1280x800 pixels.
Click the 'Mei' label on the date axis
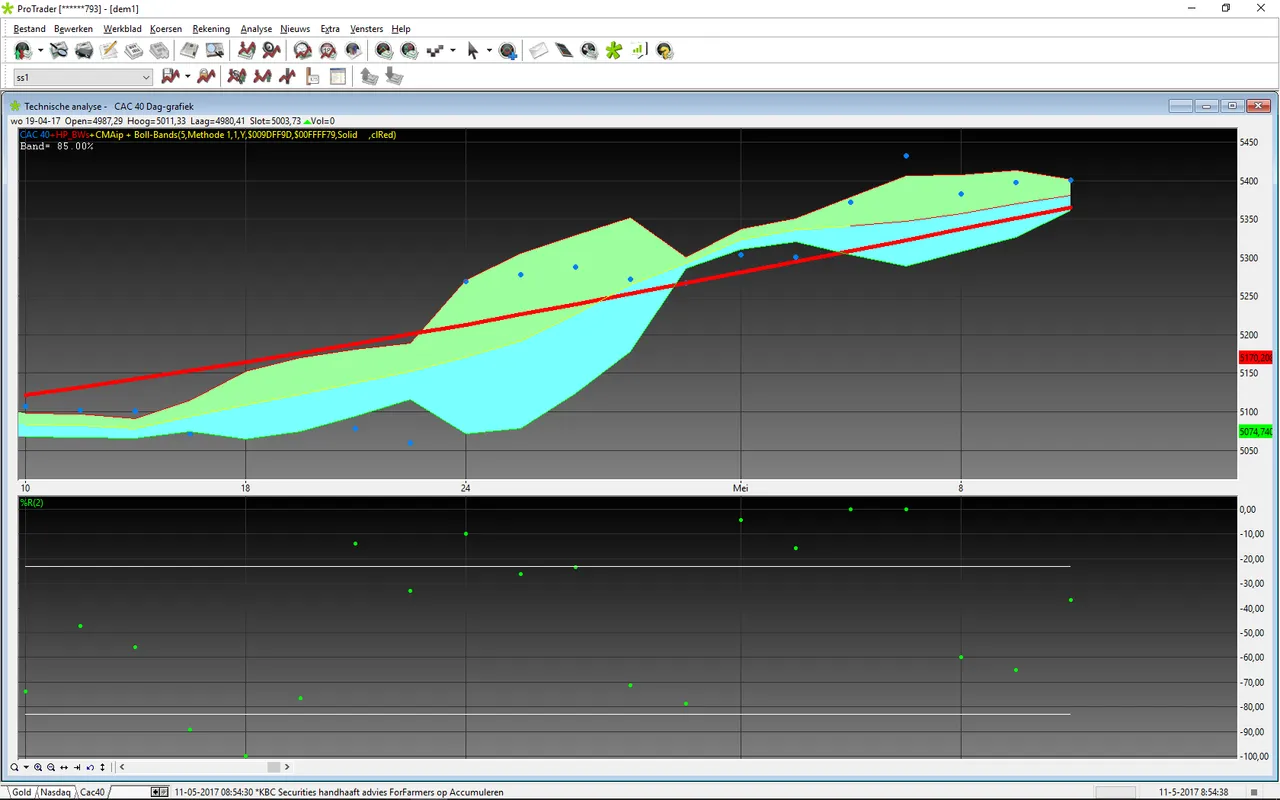pos(741,488)
